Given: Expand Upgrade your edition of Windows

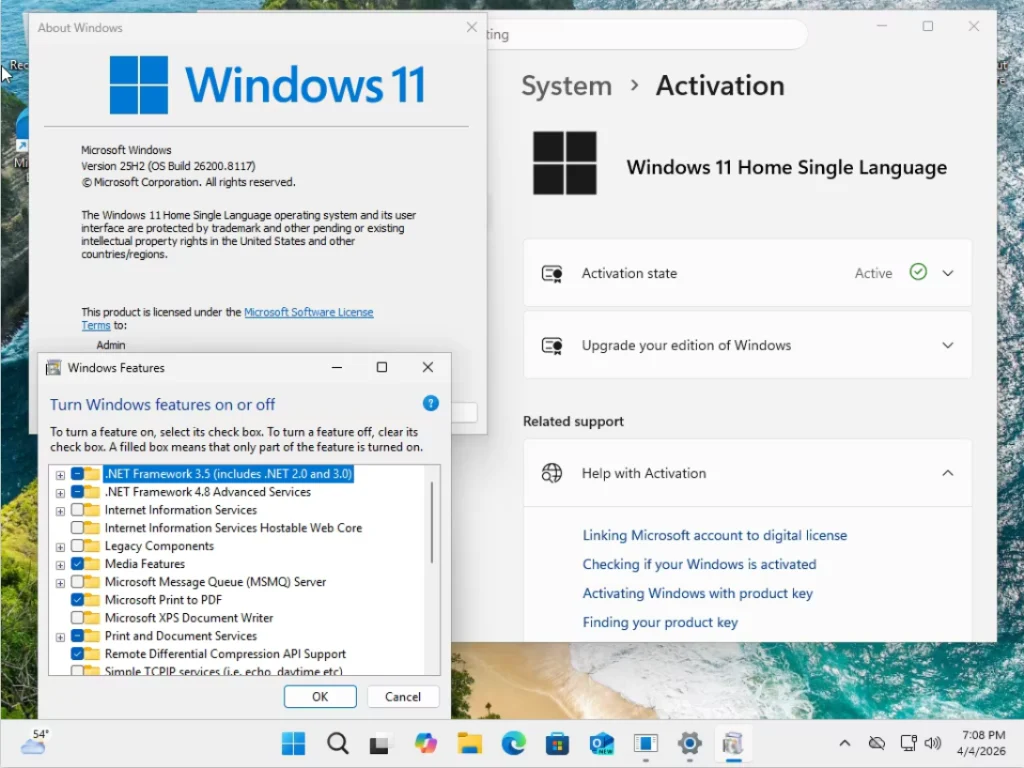Looking at the screenshot, I should pyautogui.click(x=948, y=345).
